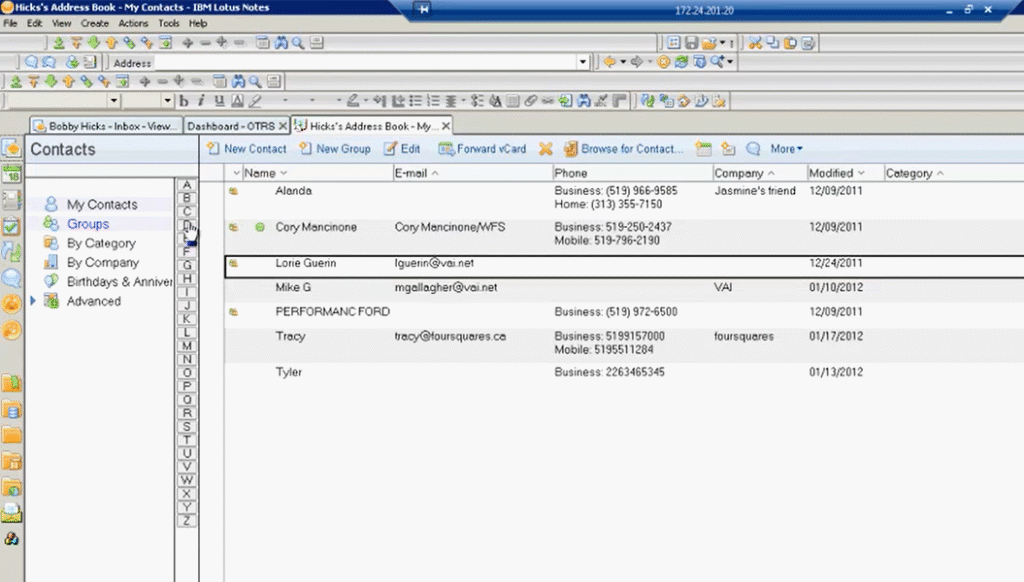This screenshot has width=1024, height=582.
Task: Open the Create menu
Action: (95, 23)
